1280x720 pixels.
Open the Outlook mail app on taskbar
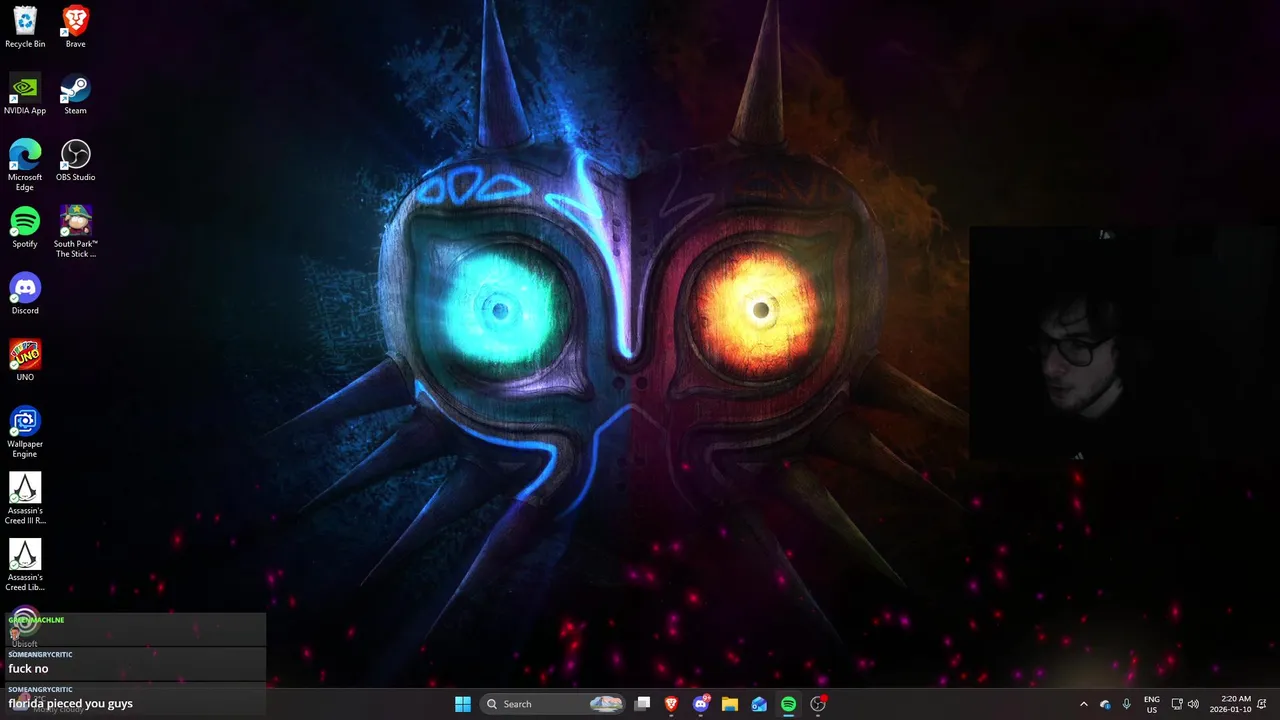click(x=759, y=704)
